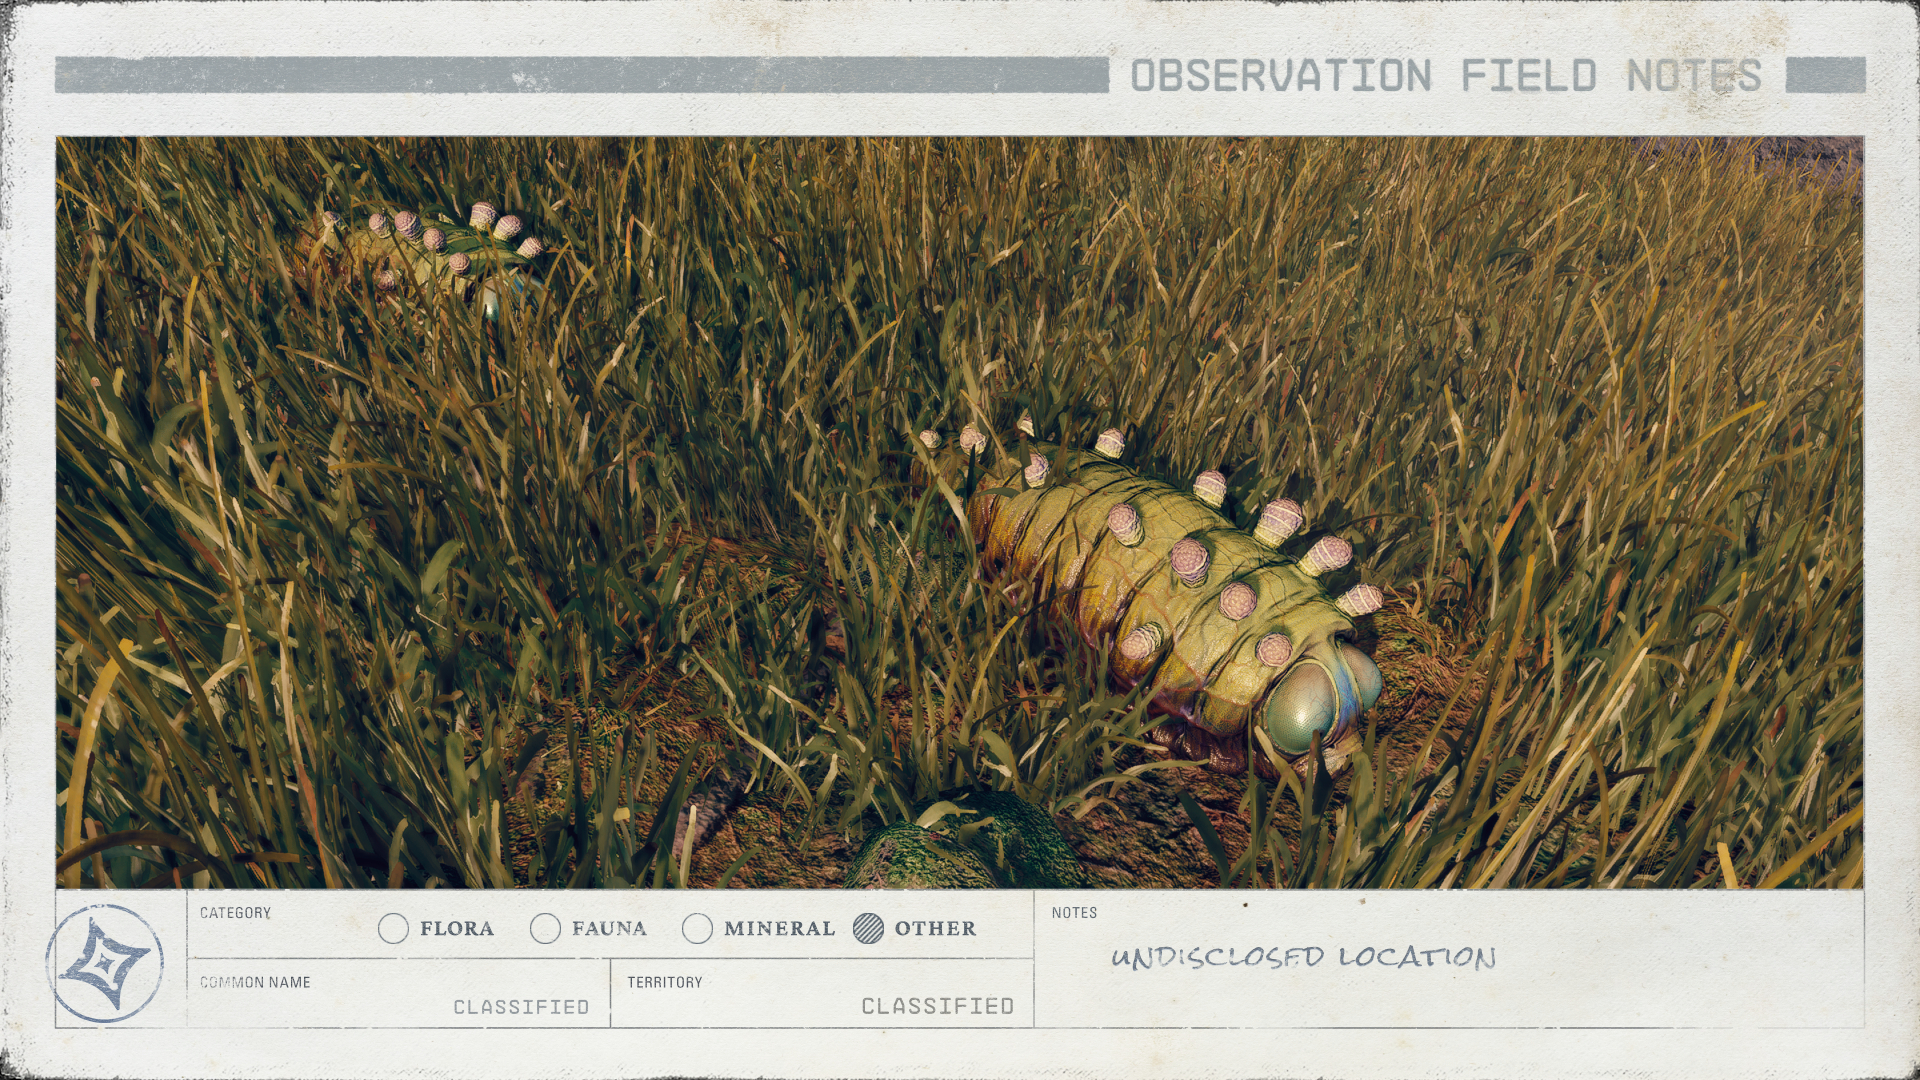Click the FAUNA option text

(x=609, y=928)
